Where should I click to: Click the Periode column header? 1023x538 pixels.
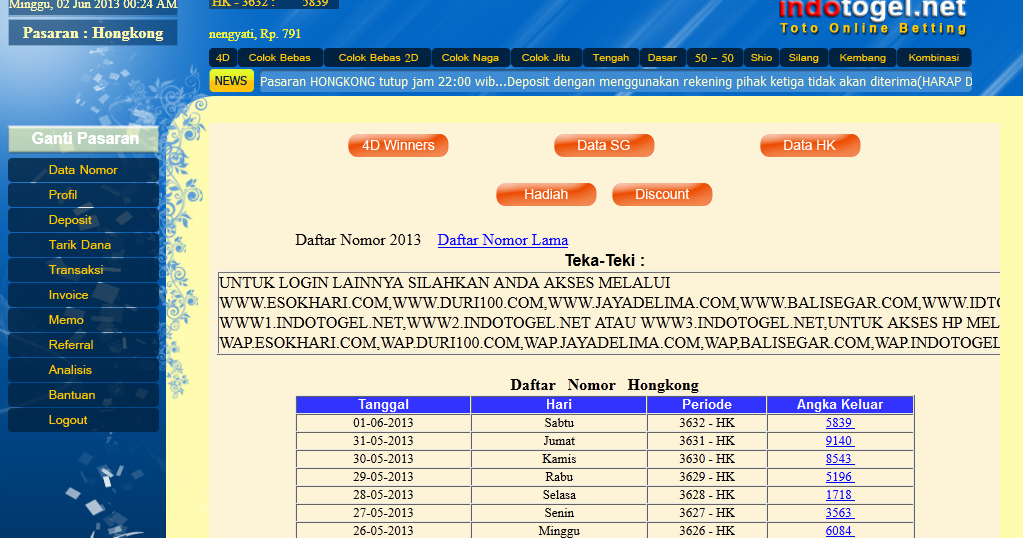point(707,405)
